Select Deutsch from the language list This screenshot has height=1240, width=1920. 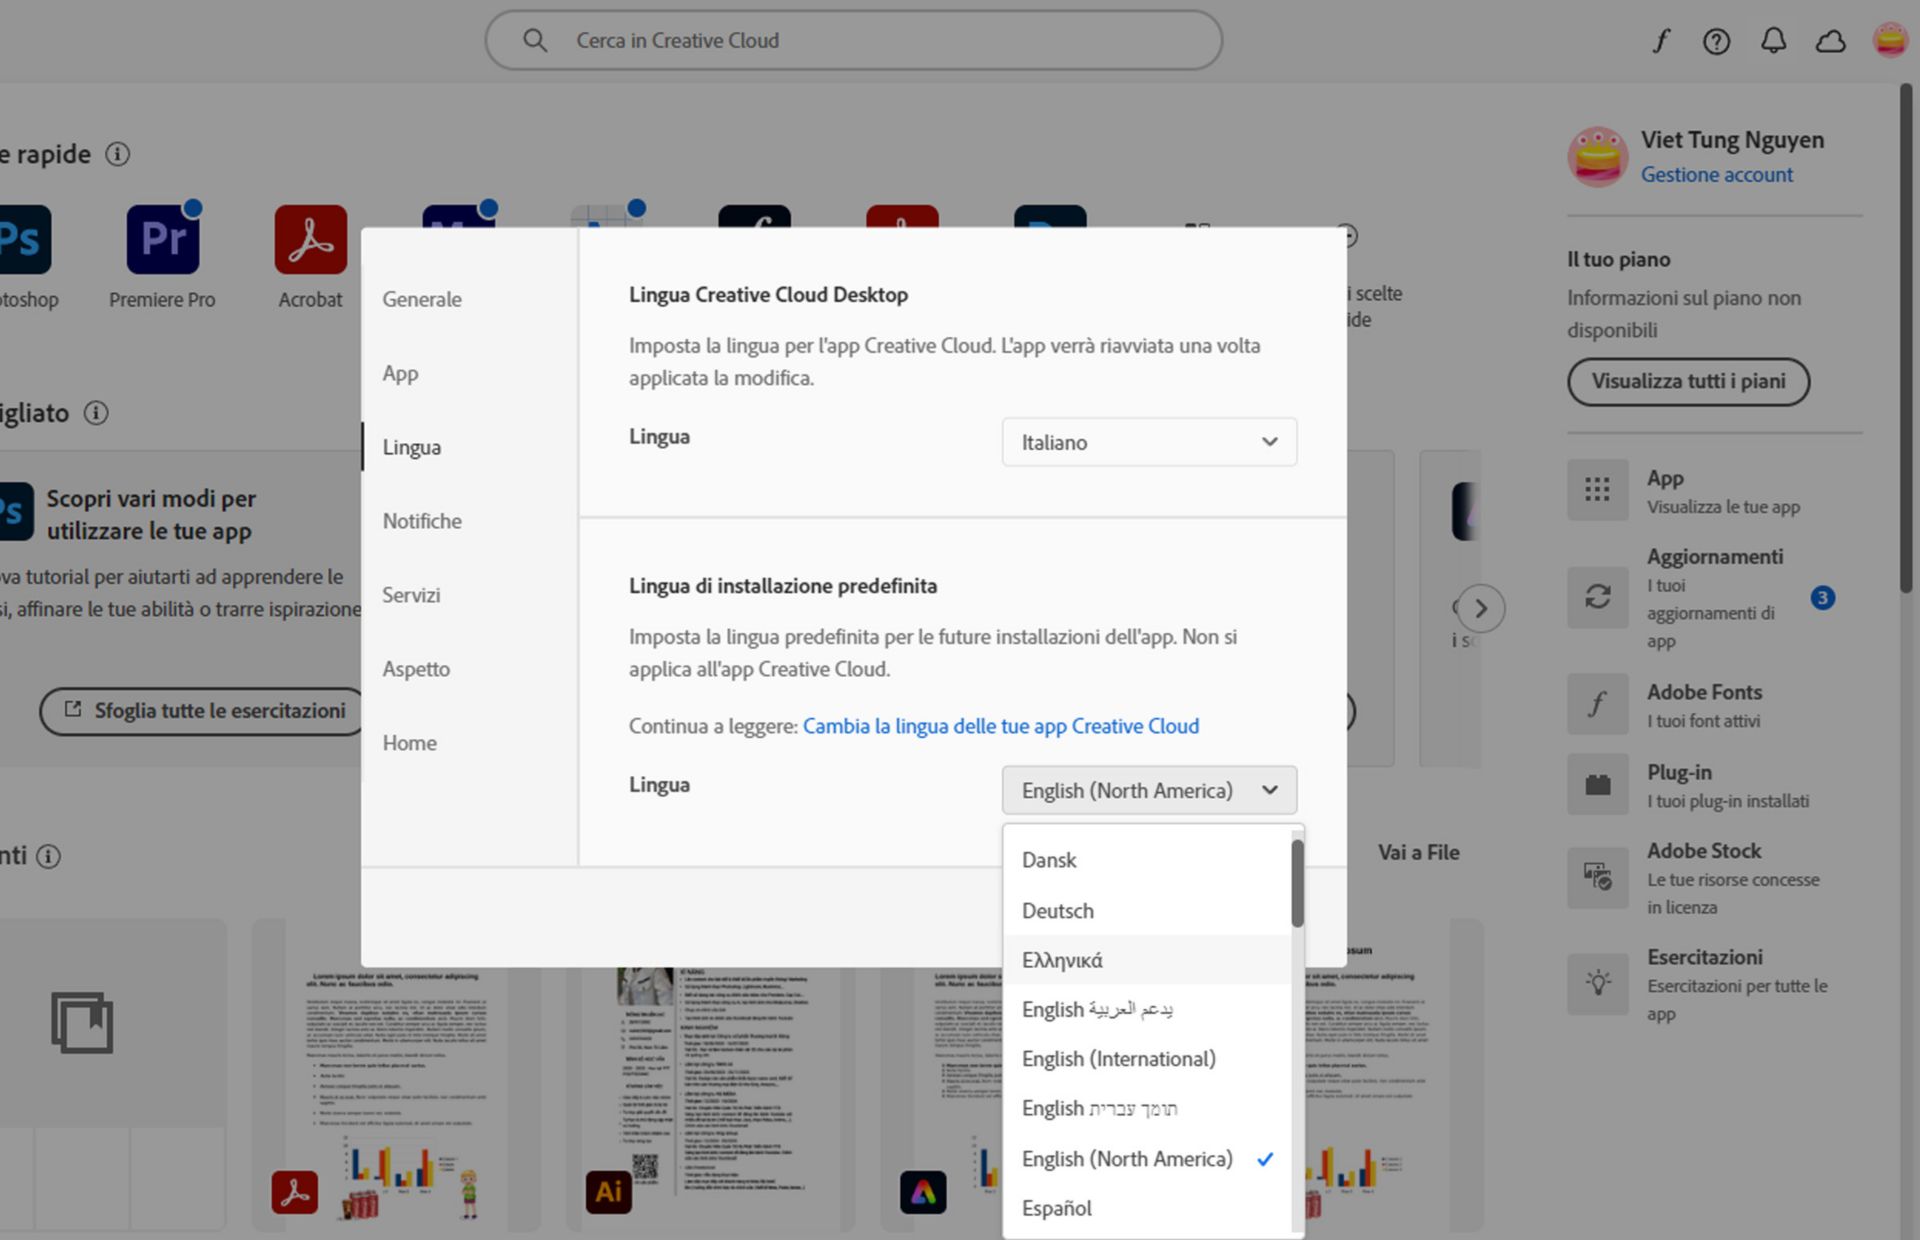pos(1057,911)
